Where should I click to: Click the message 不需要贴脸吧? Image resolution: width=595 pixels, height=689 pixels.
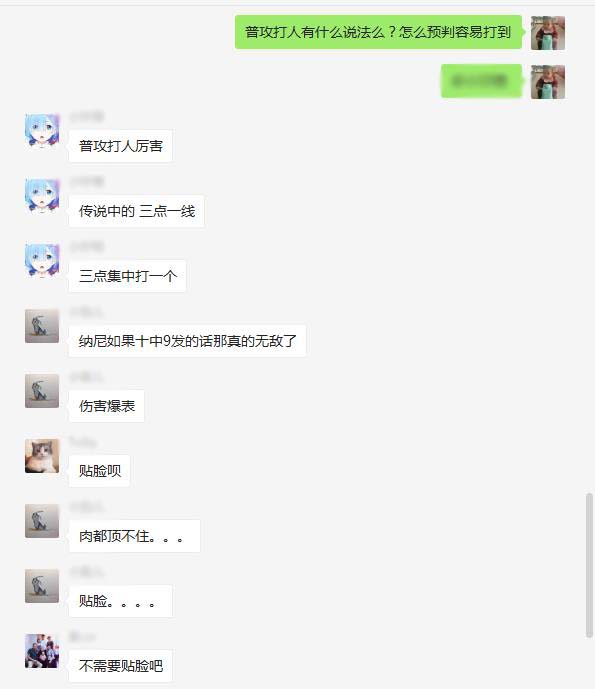[120, 666]
